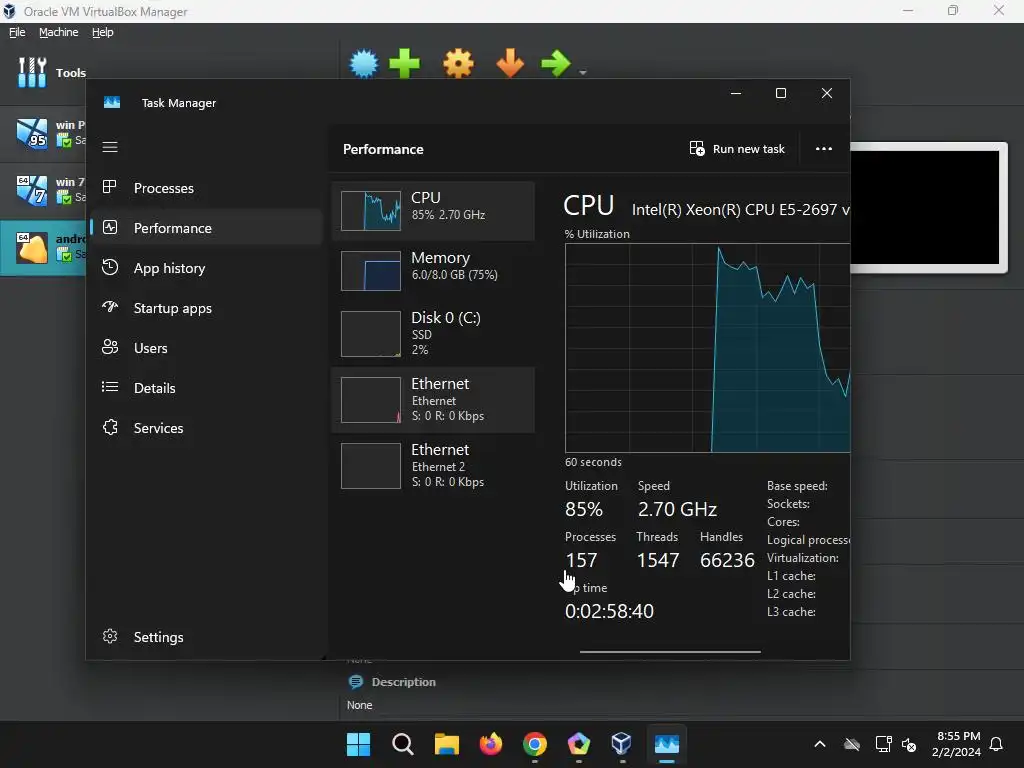Open the Windows Start menu
This screenshot has width=1024, height=768.
coord(358,744)
